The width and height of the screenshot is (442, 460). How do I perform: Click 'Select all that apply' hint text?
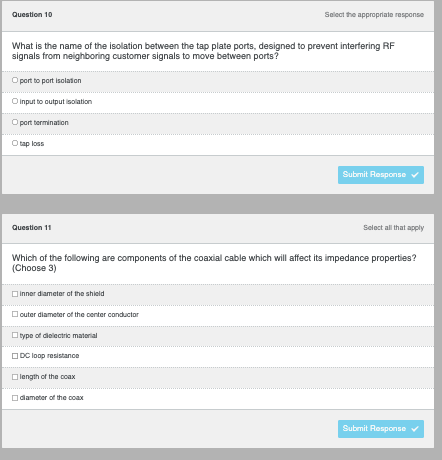coord(394,228)
